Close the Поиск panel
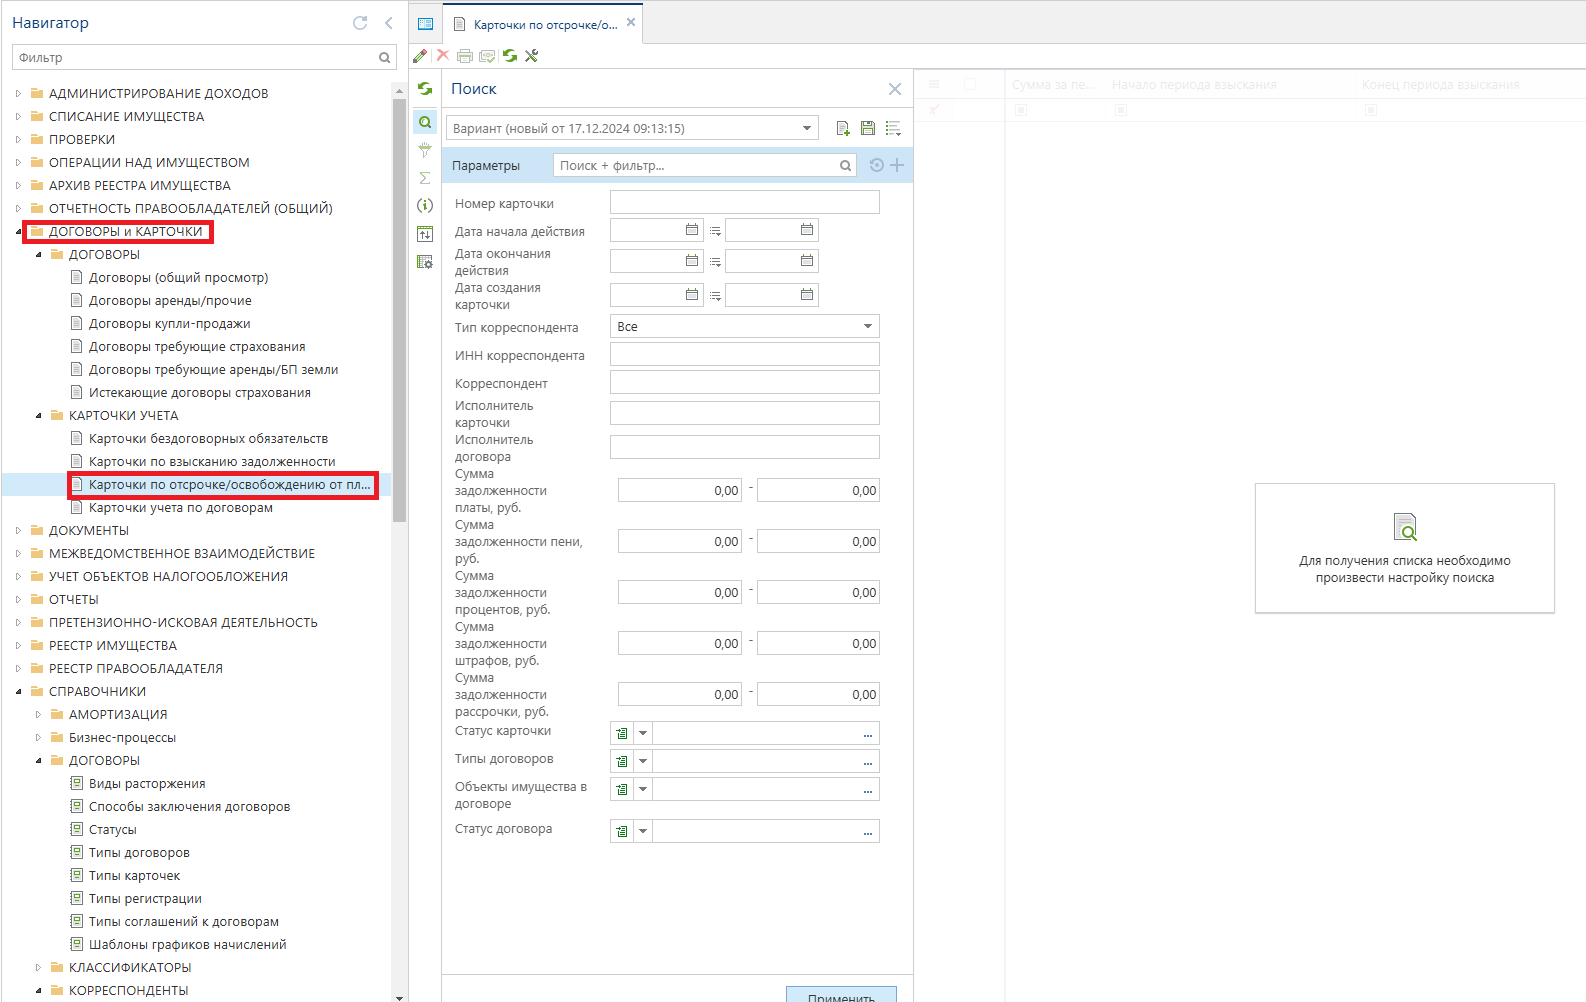 [895, 89]
